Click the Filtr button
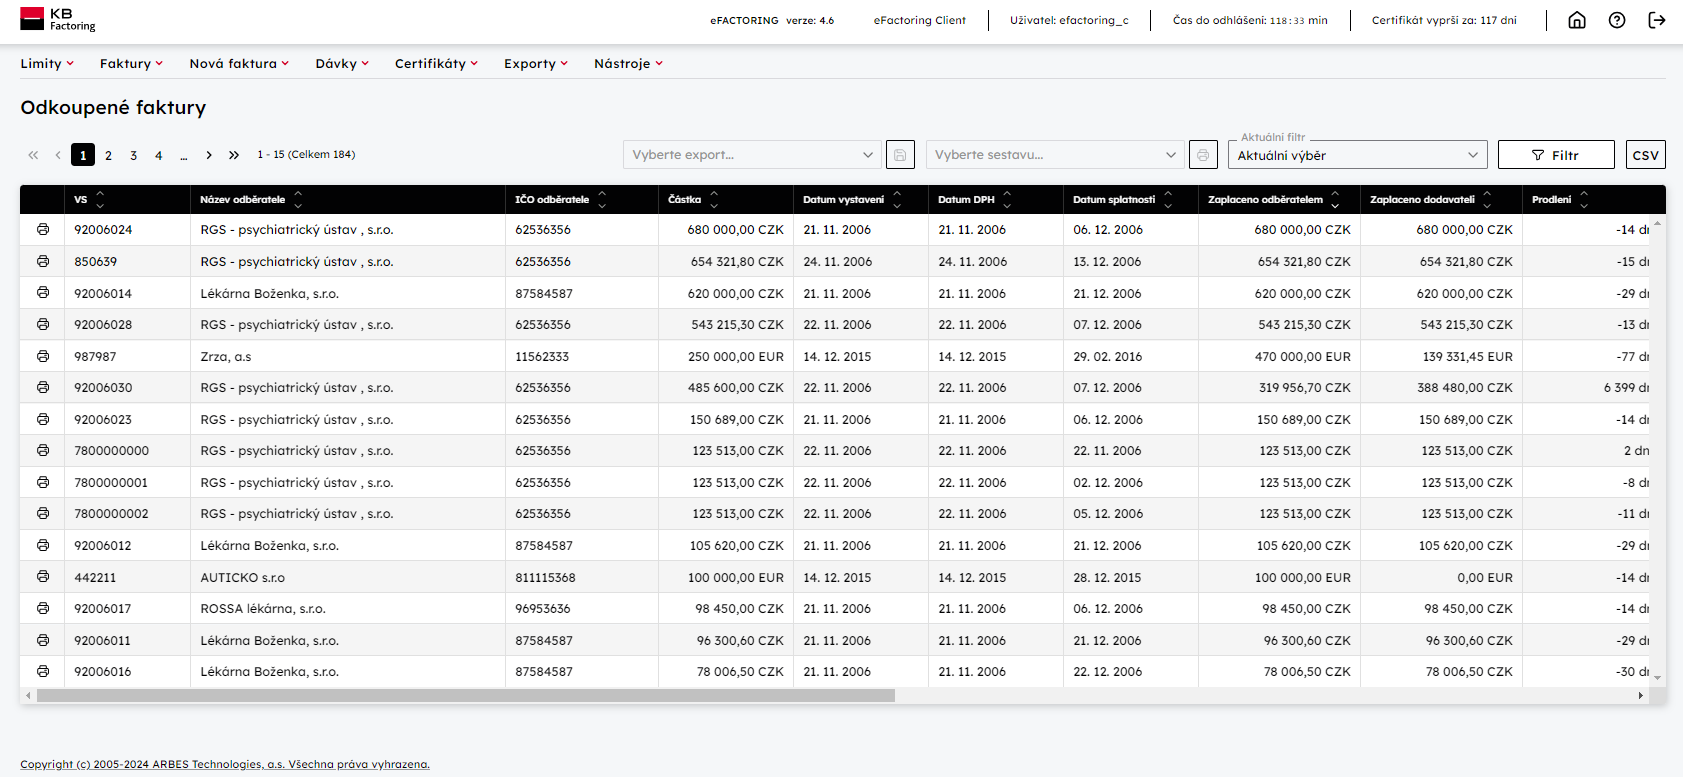1683x777 pixels. coord(1556,155)
